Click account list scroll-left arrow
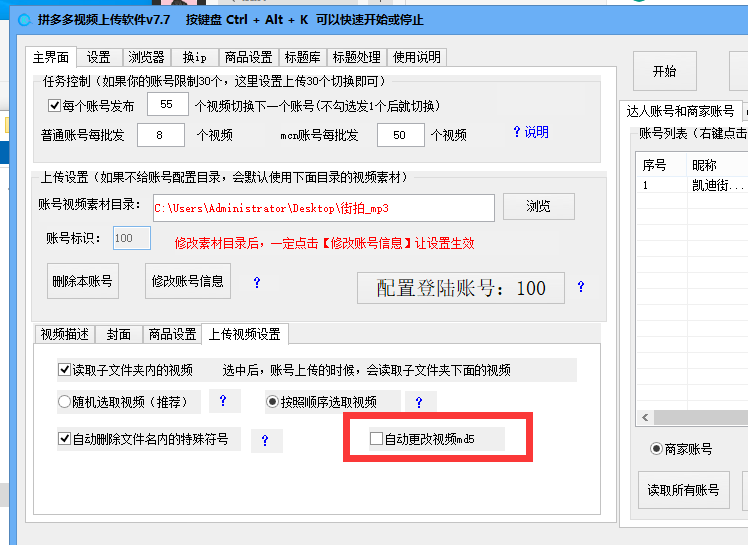Image resolution: width=748 pixels, height=545 pixels. click(x=645, y=418)
